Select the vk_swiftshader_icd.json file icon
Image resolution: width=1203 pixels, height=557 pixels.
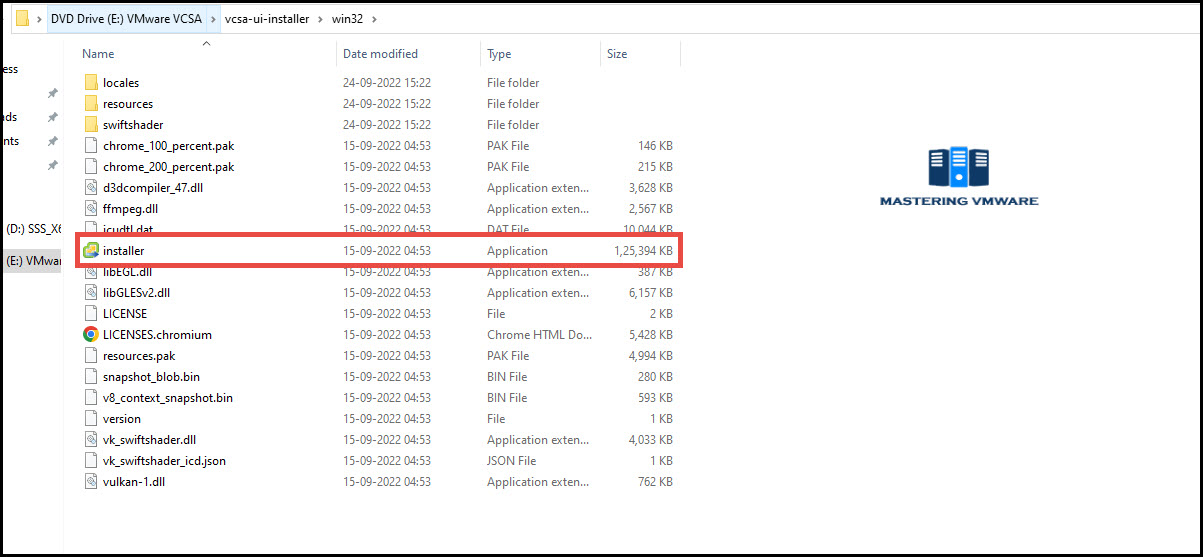91,461
